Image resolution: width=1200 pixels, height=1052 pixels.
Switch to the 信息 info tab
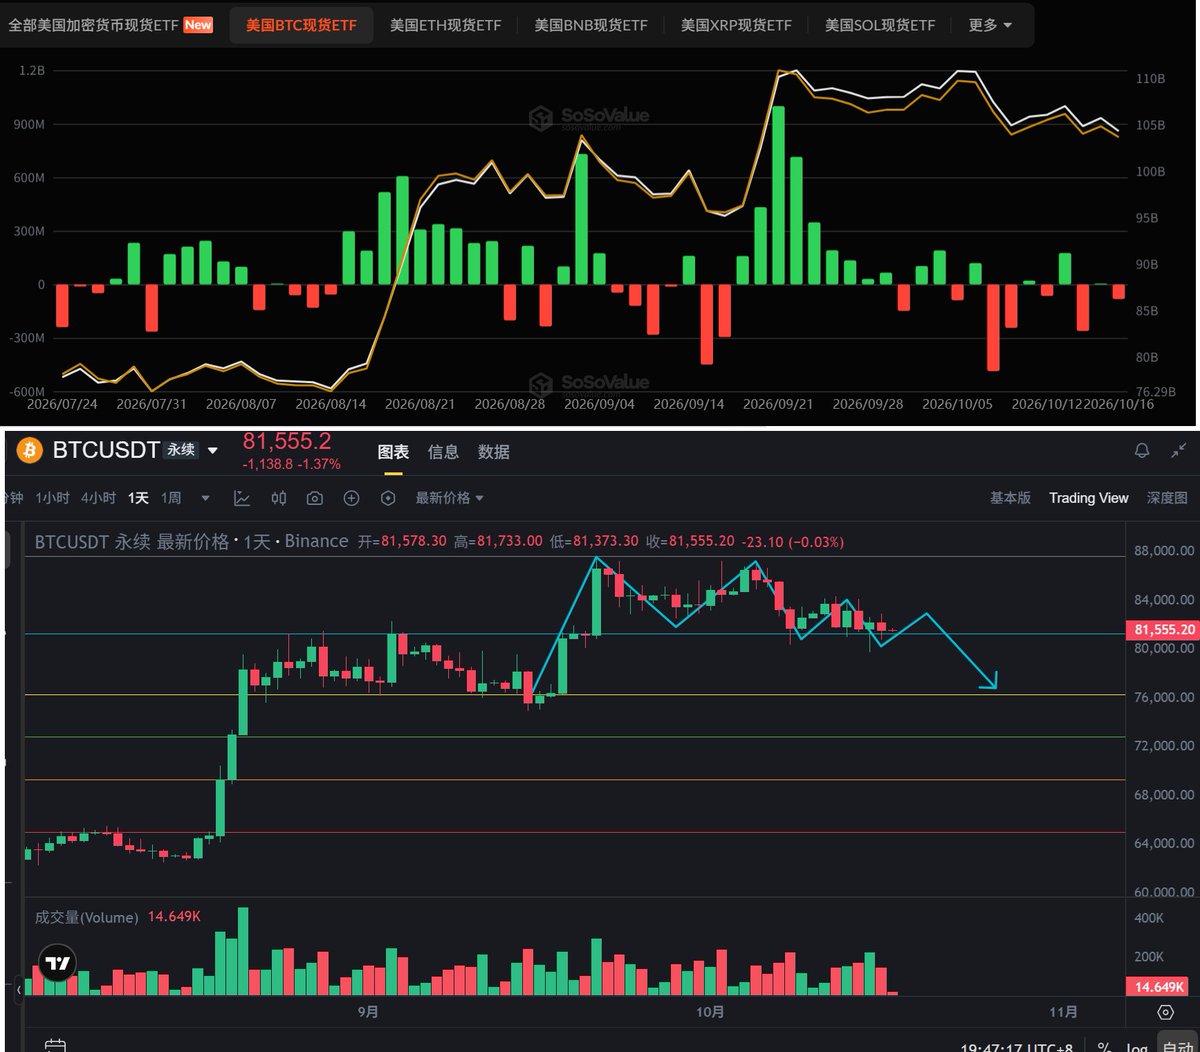click(x=443, y=452)
